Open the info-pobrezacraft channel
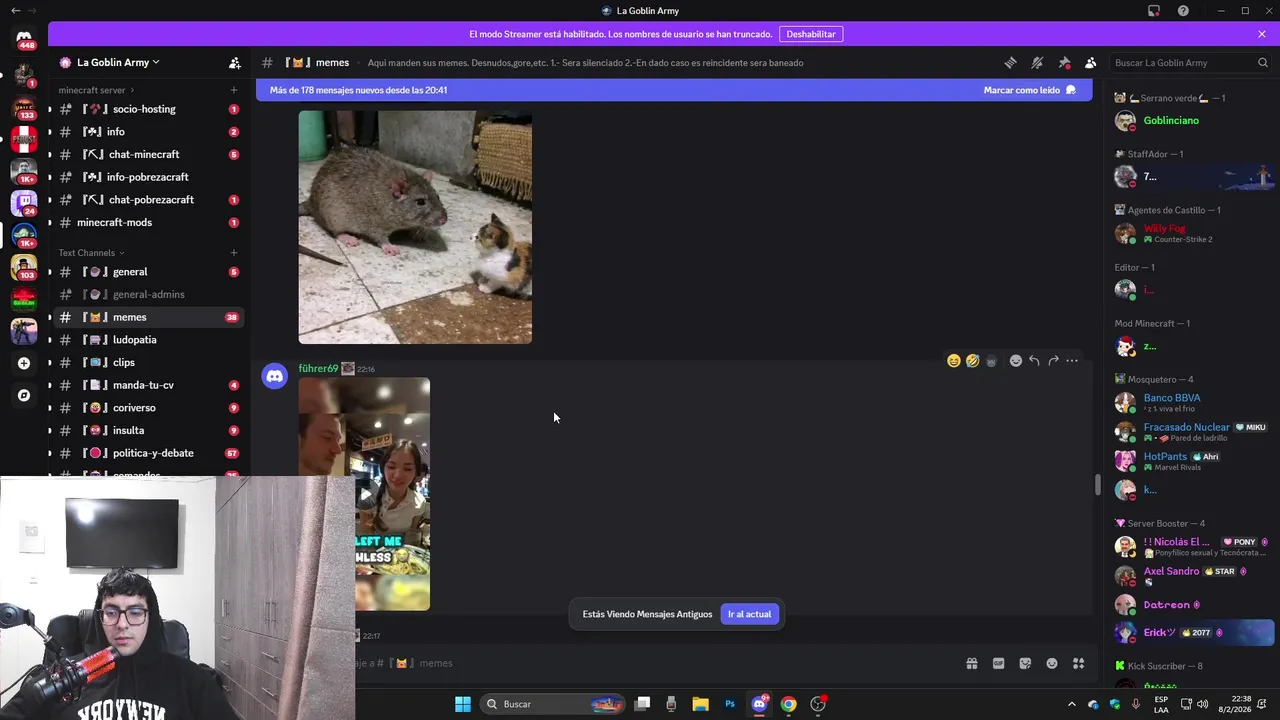Screen dimensions: 1280x720 click(x=148, y=177)
